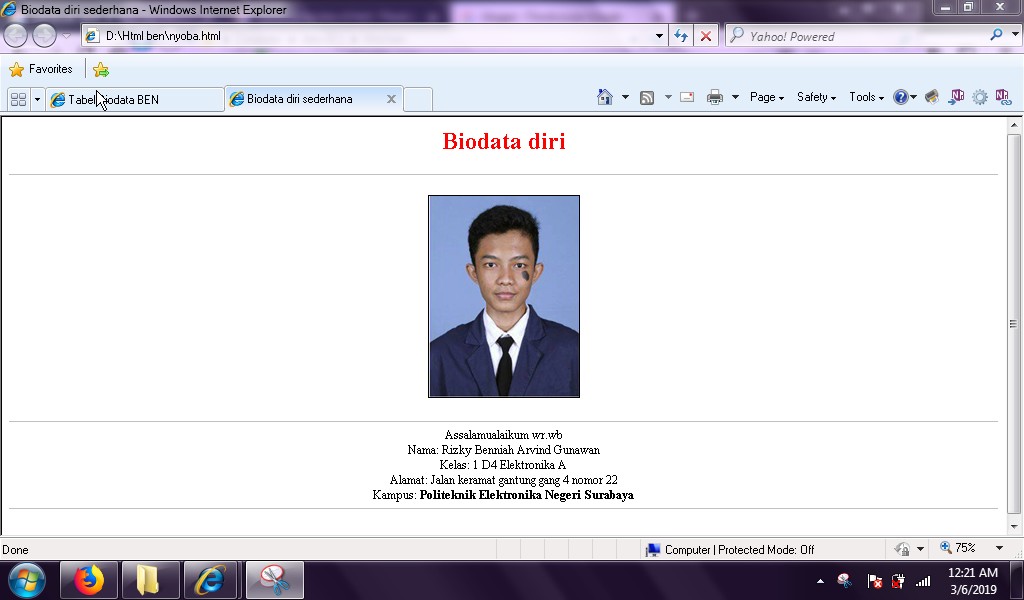Refresh the current page
This screenshot has width=1024, height=600.
click(x=680, y=34)
